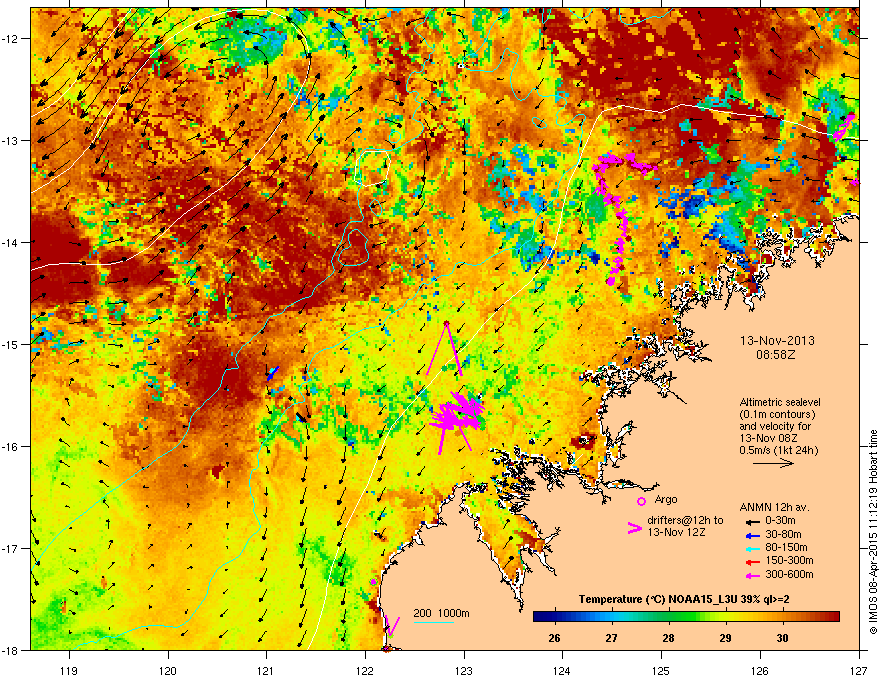Click the dark red end of the temperature colorbar
The width and height of the screenshot is (880, 680).
[x=833, y=617]
